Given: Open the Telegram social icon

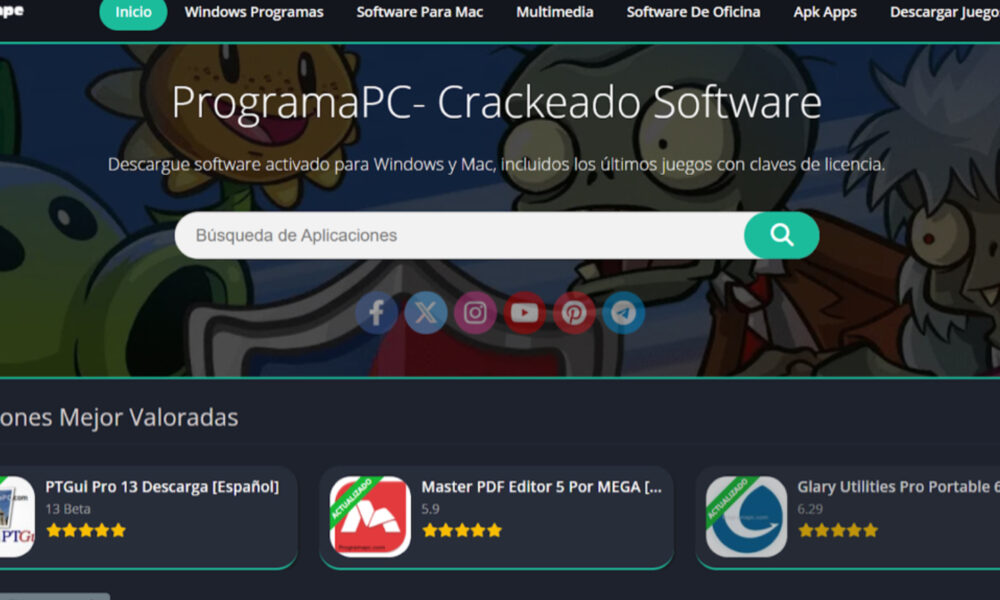Looking at the screenshot, I should click(x=623, y=312).
